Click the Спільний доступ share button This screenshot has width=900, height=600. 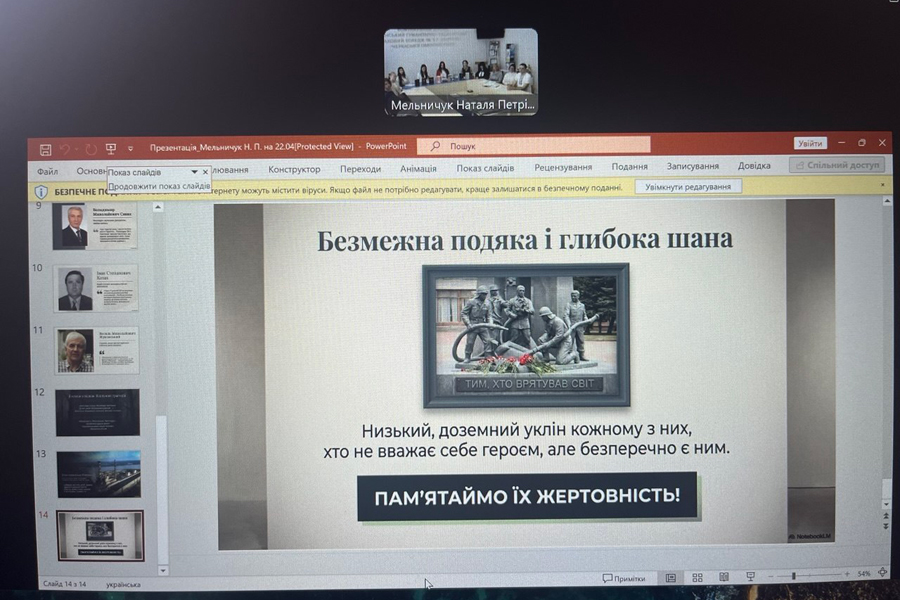(837, 165)
